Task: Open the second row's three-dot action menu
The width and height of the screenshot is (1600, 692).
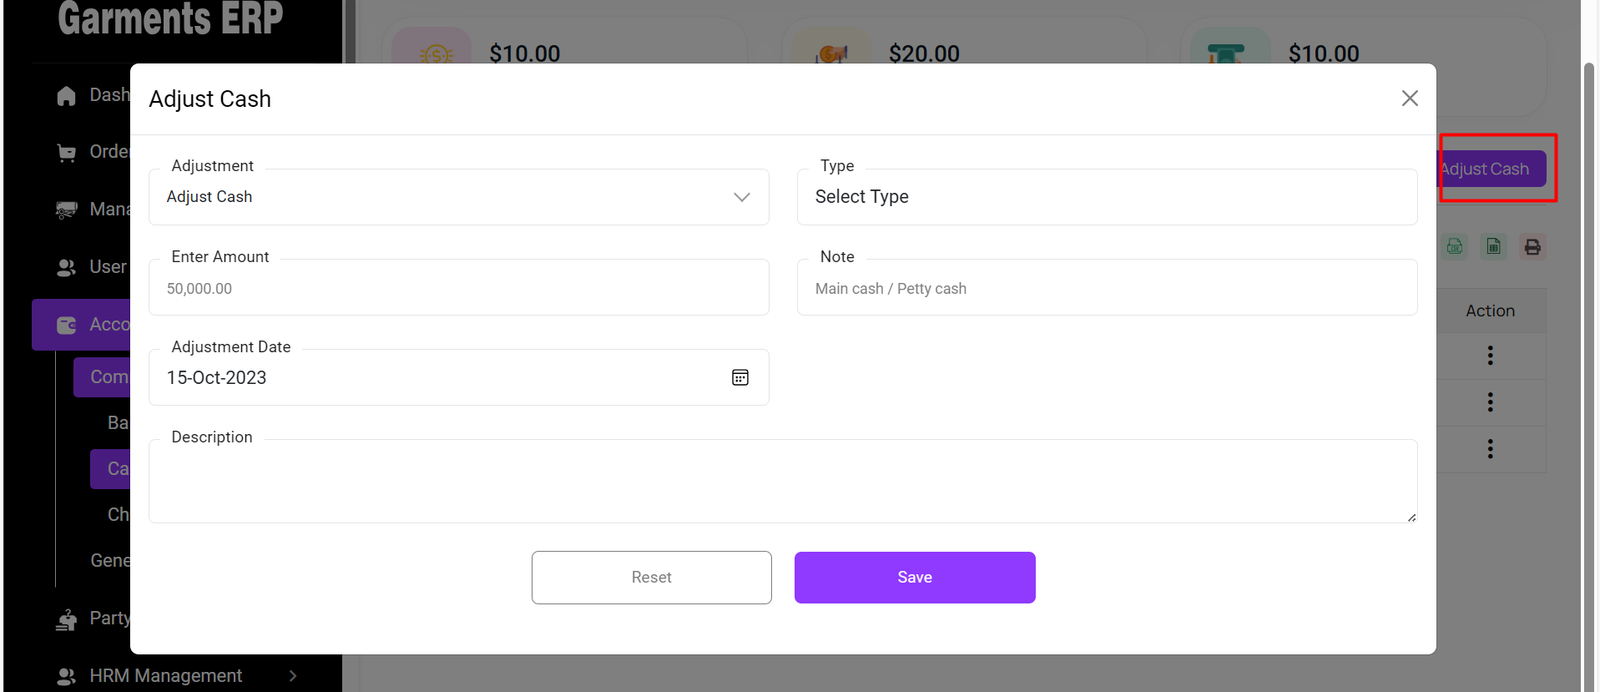Action: (1490, 402)
